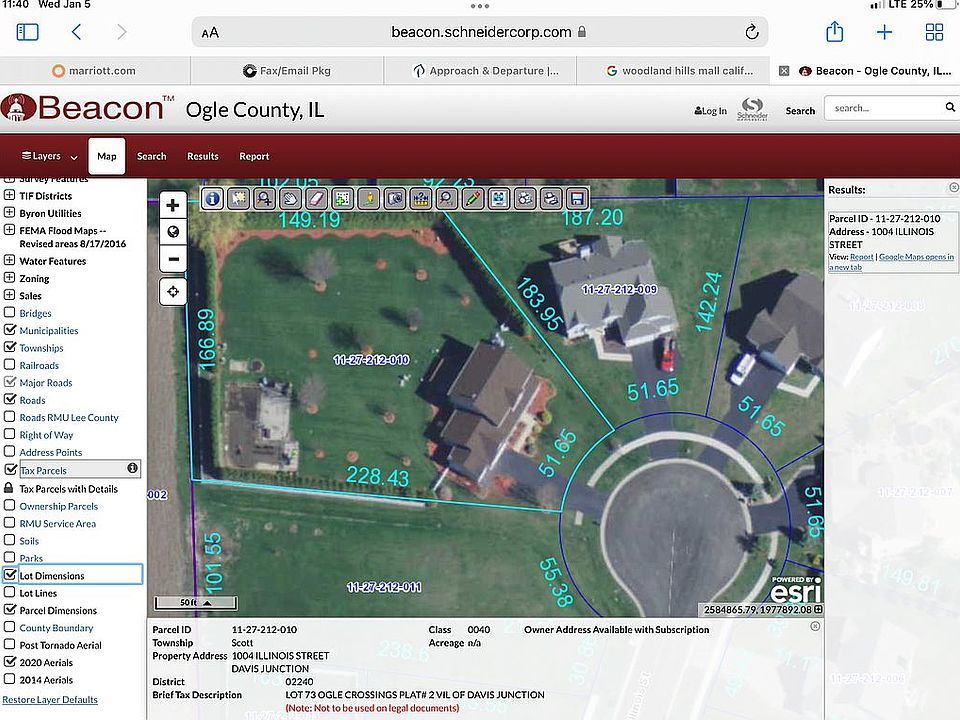Activate the yellow street view pegman tool
This screenshot has height=720, width=960.
(x=369, y=198)
